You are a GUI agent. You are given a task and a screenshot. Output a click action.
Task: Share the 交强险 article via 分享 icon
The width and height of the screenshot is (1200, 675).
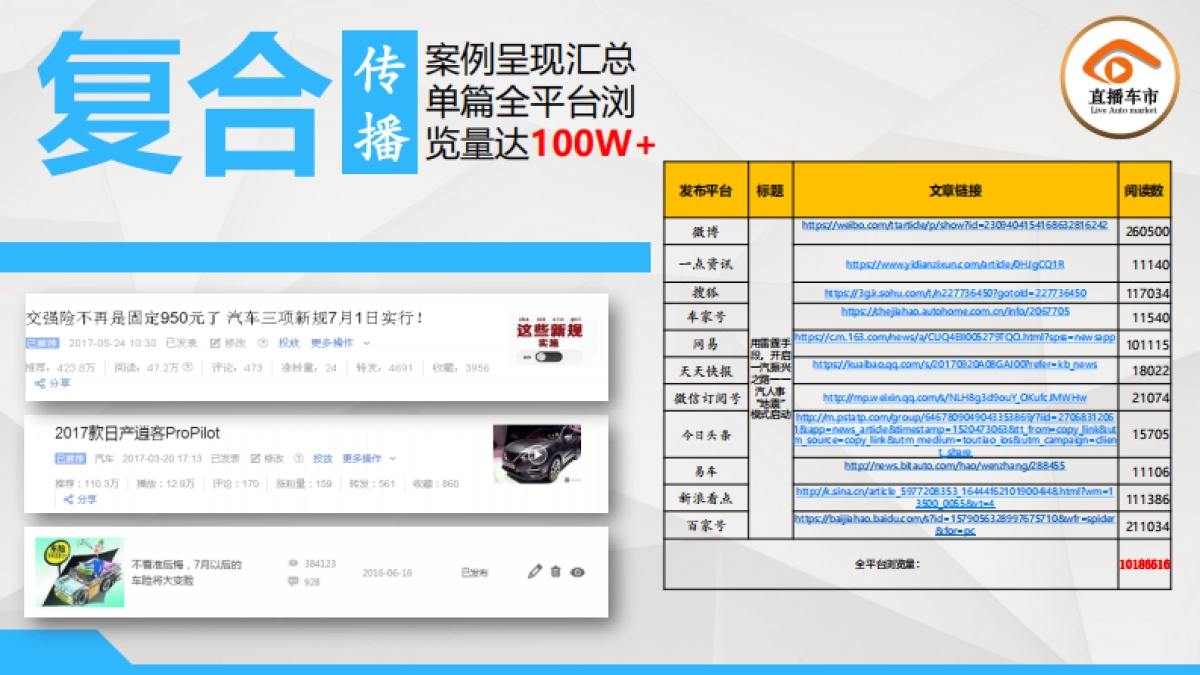pos(40,383)
